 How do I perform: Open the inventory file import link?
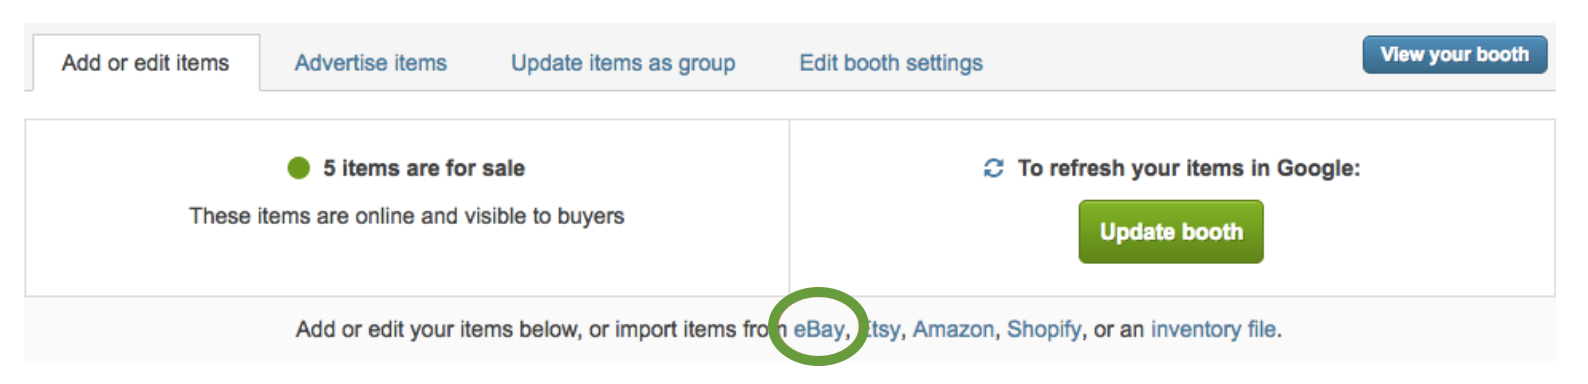(x=1213, y=329)
